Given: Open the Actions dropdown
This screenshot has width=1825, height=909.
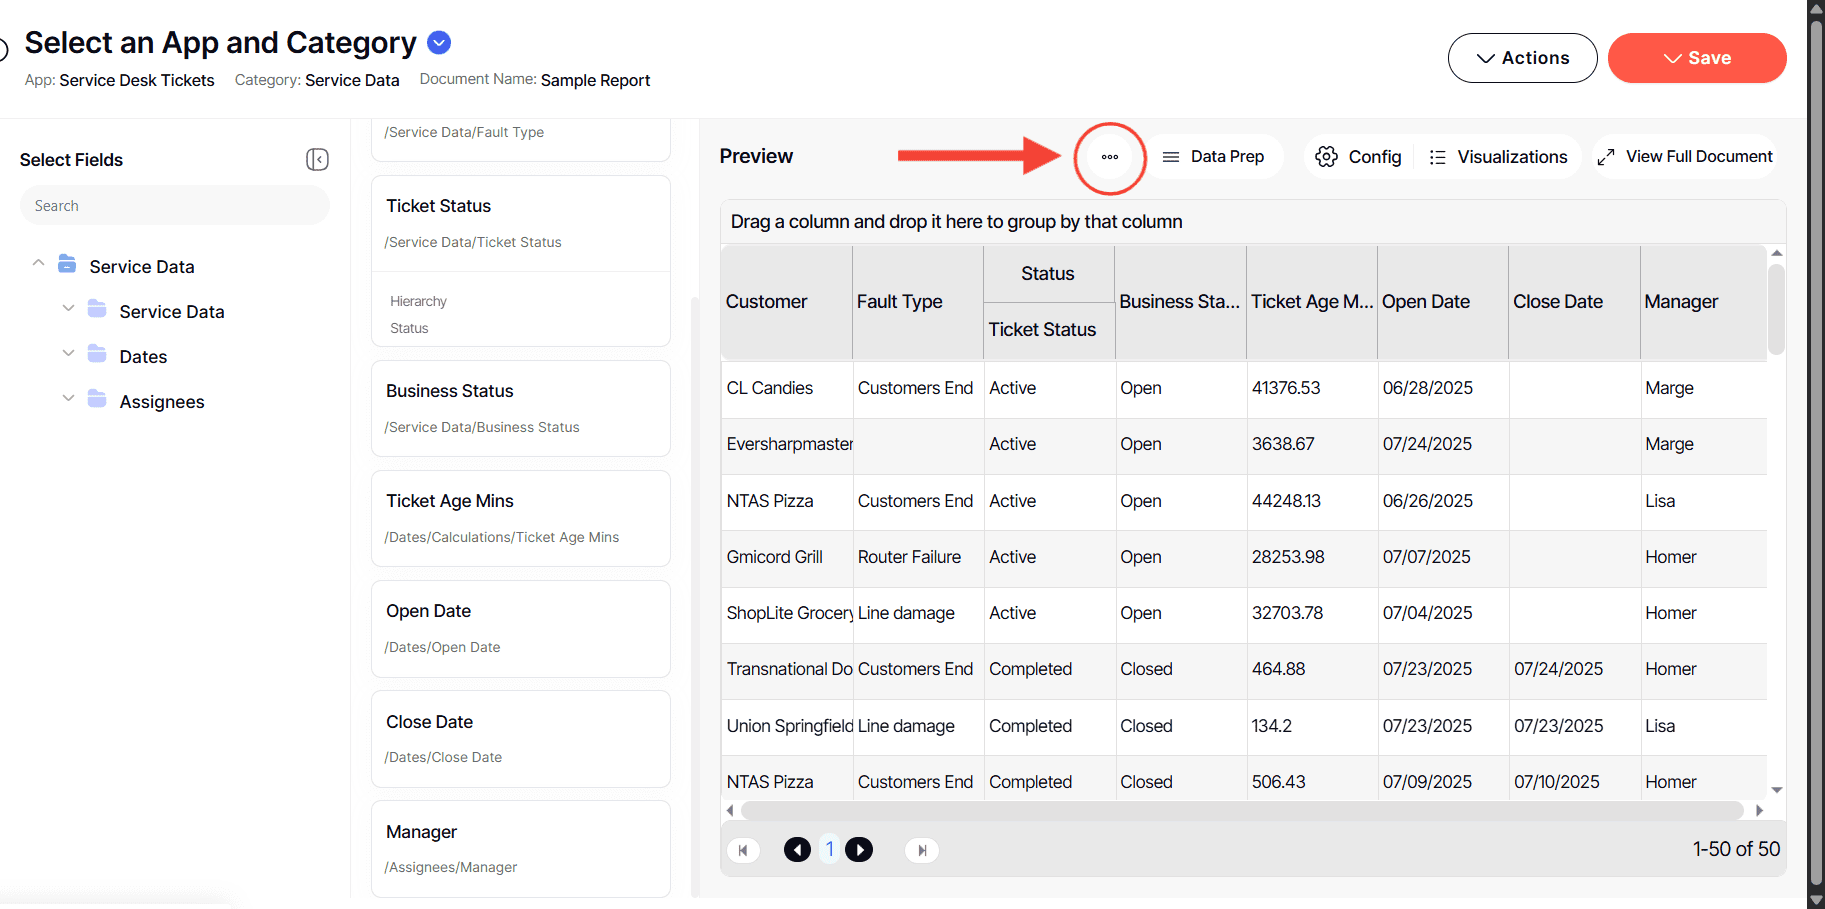Looking at the screenshot, I should [1522, 58].
